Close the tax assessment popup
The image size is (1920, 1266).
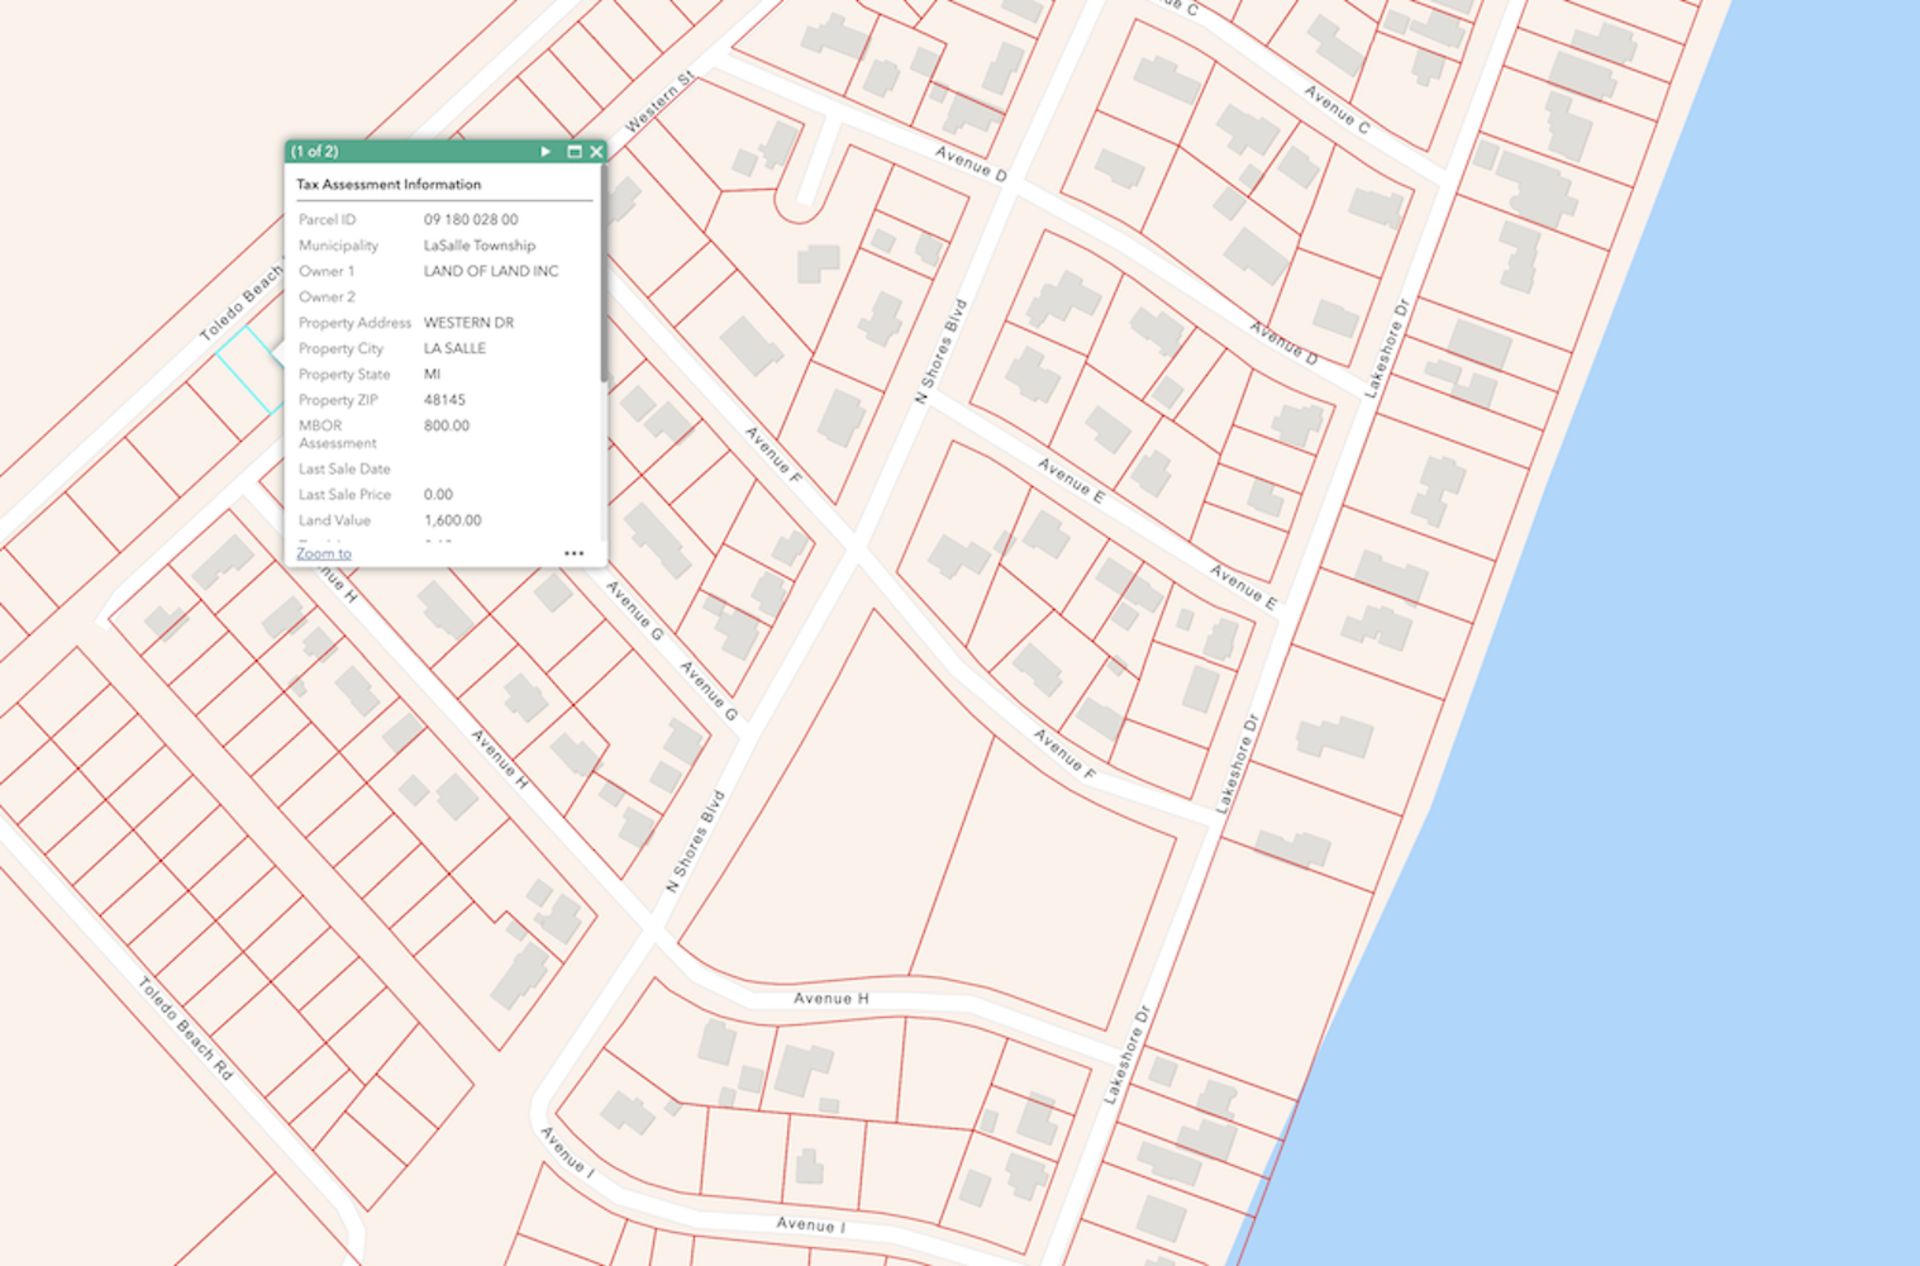click(596, 152)
